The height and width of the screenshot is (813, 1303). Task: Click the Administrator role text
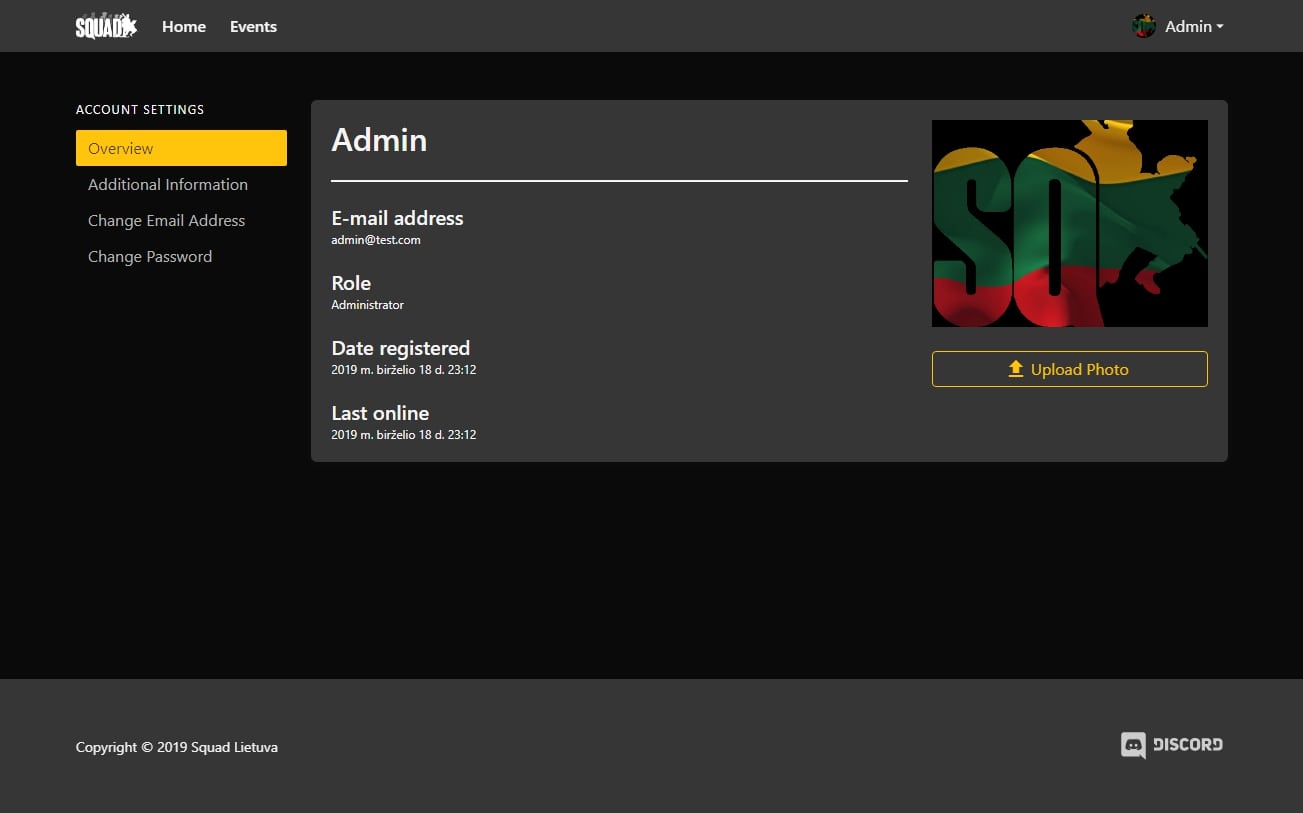point(368,305)
